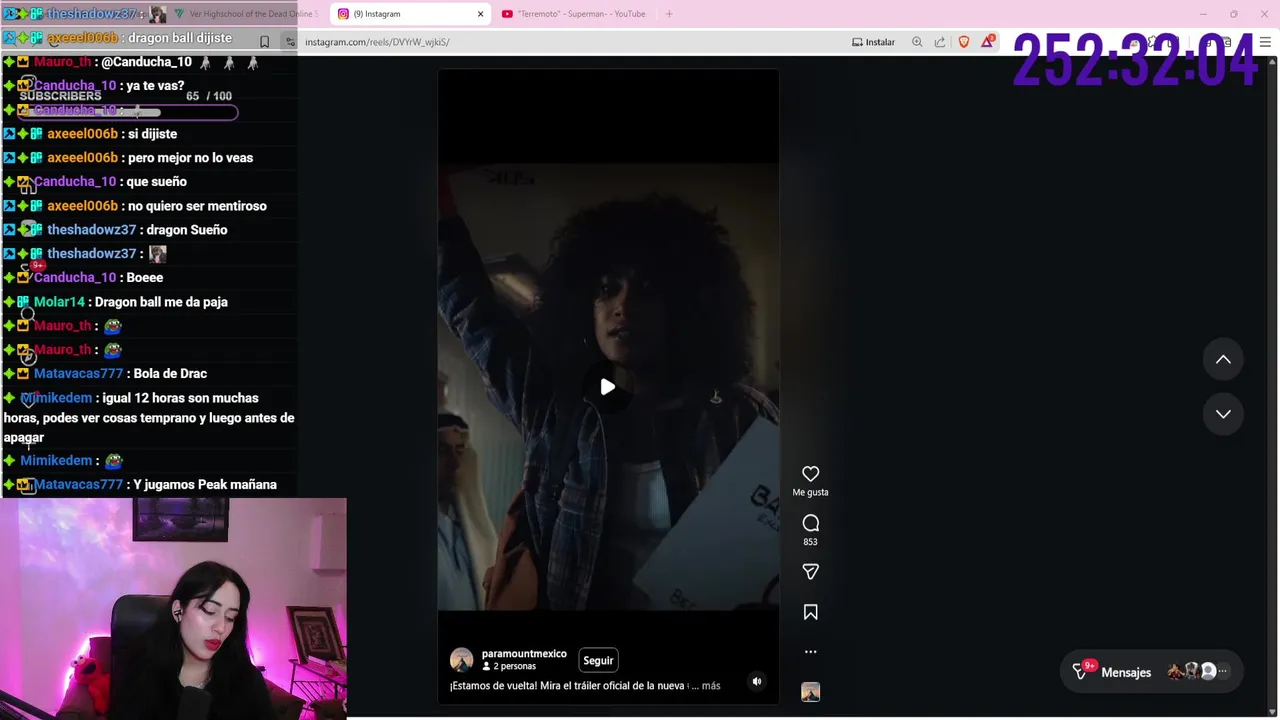Click 'Me gusta' label under heart
Image resolution: width=1280 pixels, height=720 pixels.
click(x=810, y=493)
